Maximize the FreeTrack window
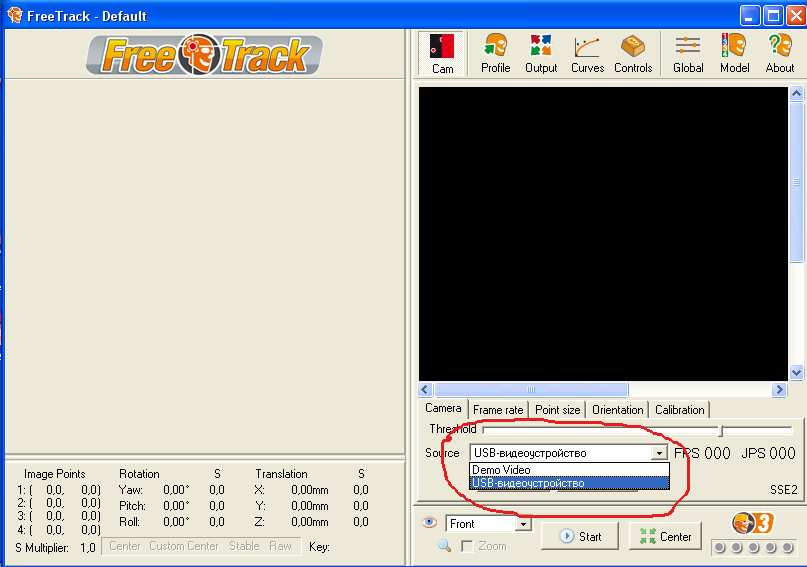 773,15
